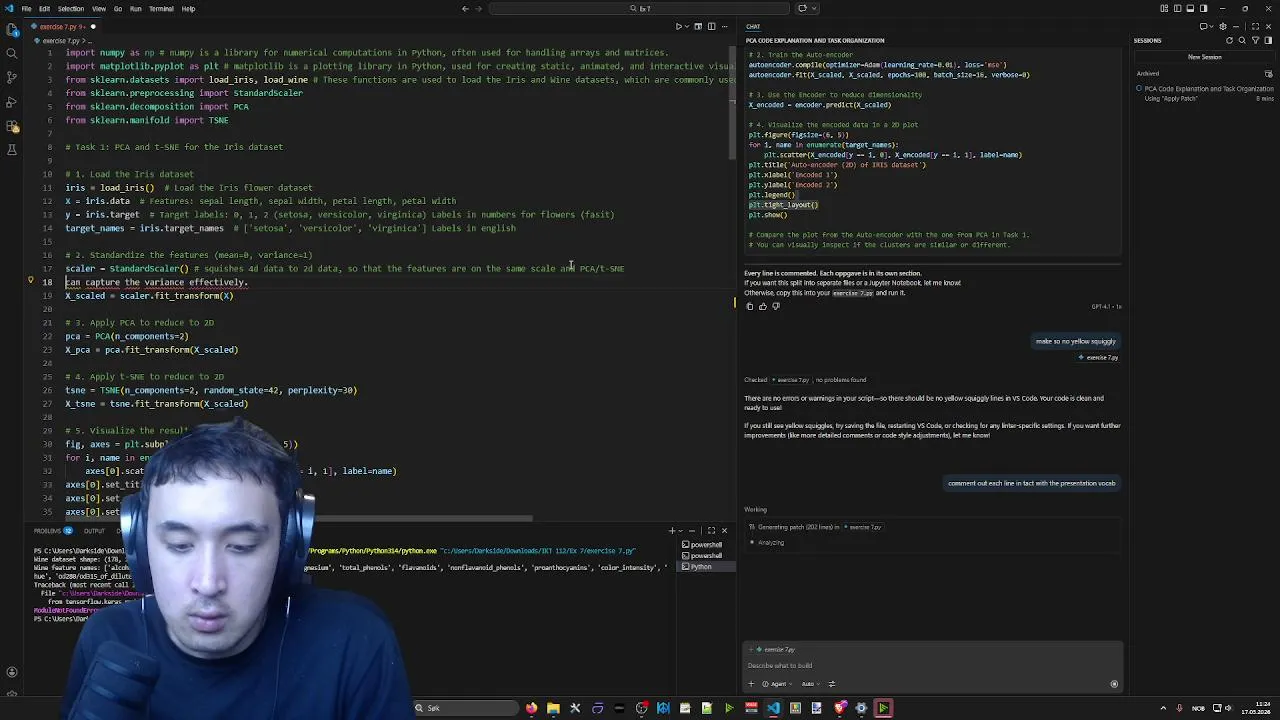The height and width of the screenshot is (720, 1280).
Task: Click the chat input Describe what to build
Action: pyautogui.click(x=932, y=666)
